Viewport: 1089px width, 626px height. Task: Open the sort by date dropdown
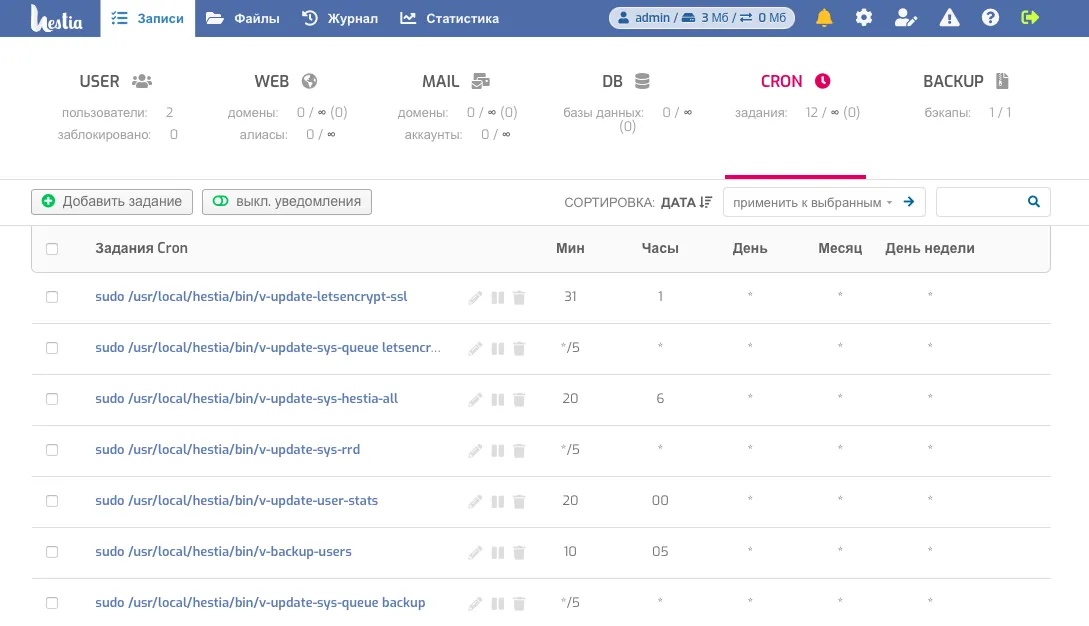pos(686,202)
